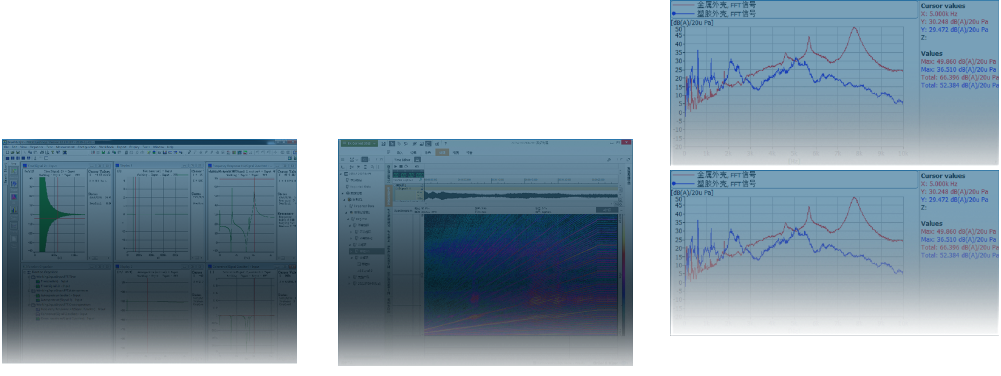Click the first icon in left vertical toolbar
This screenshot has height=376, width=1001.
coord(14,171)
